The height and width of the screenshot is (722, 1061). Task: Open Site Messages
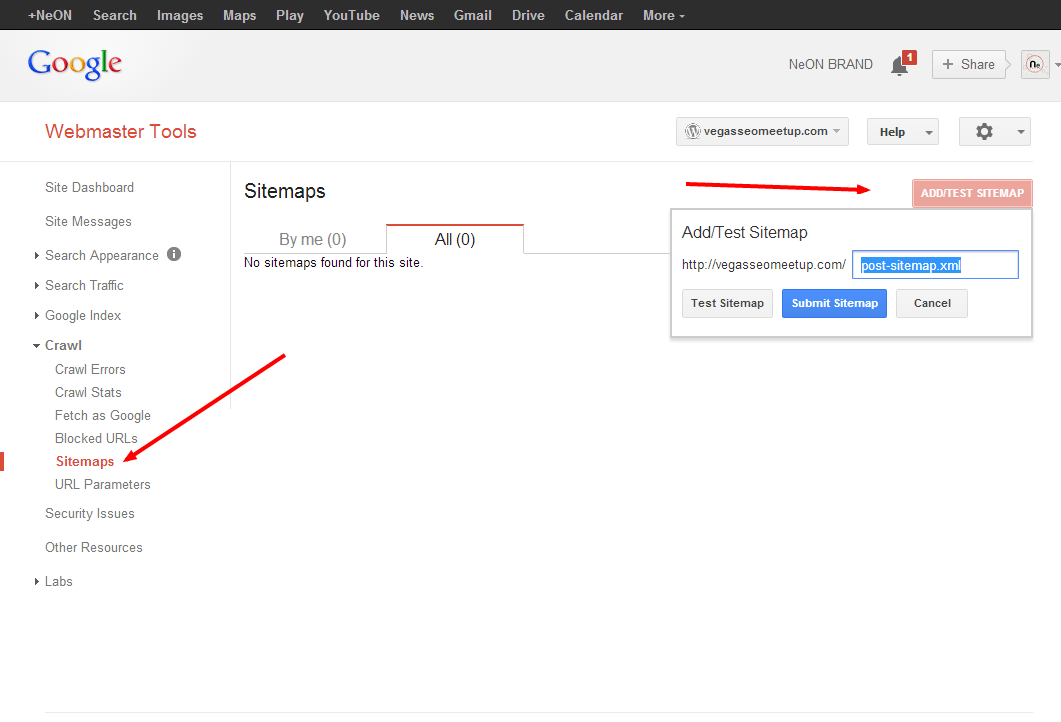tap(88, 221)
